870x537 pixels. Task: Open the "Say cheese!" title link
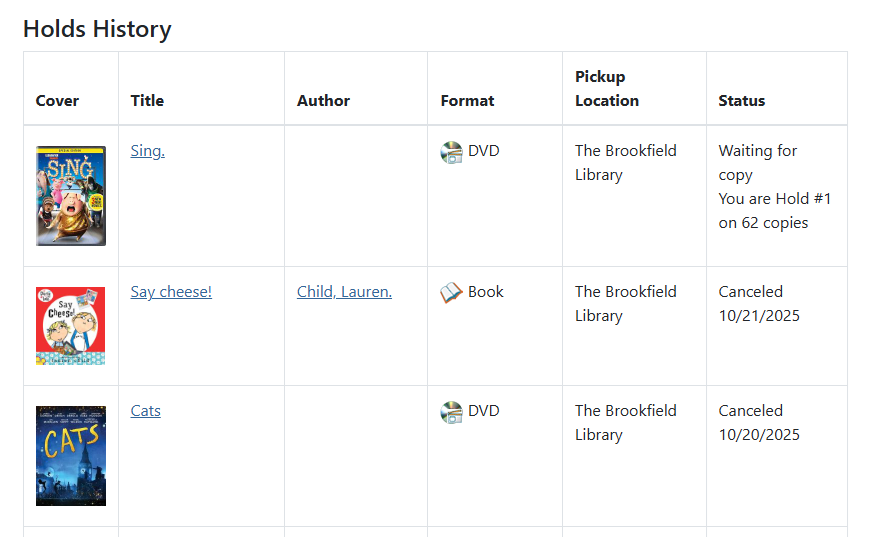pyautogui.click(x=171, y=292)
